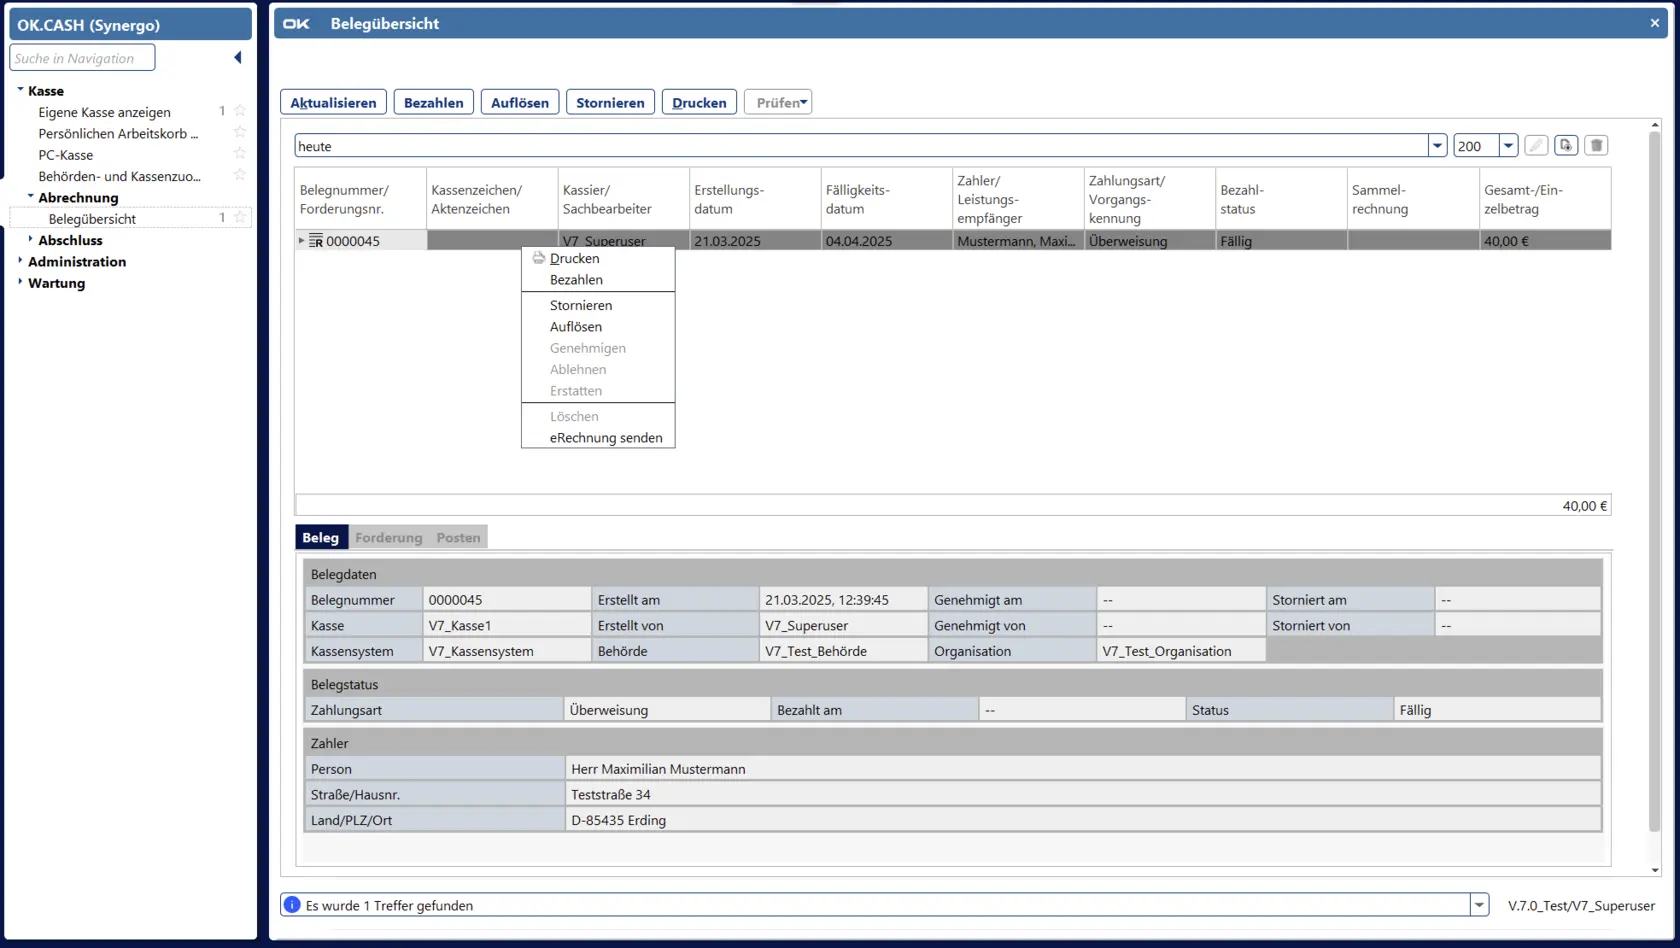Screen dimensions: 1680x948
Task: Open the 'heute' filter dropdown arrow
Action: tap(1437, 146)
